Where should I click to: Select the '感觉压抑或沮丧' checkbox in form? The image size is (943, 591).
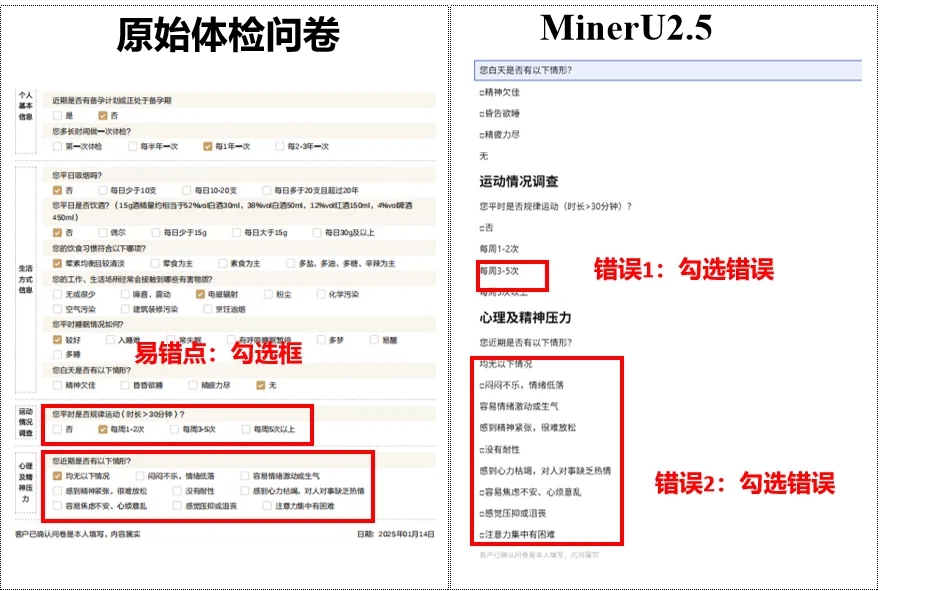(x=176, y=506)
